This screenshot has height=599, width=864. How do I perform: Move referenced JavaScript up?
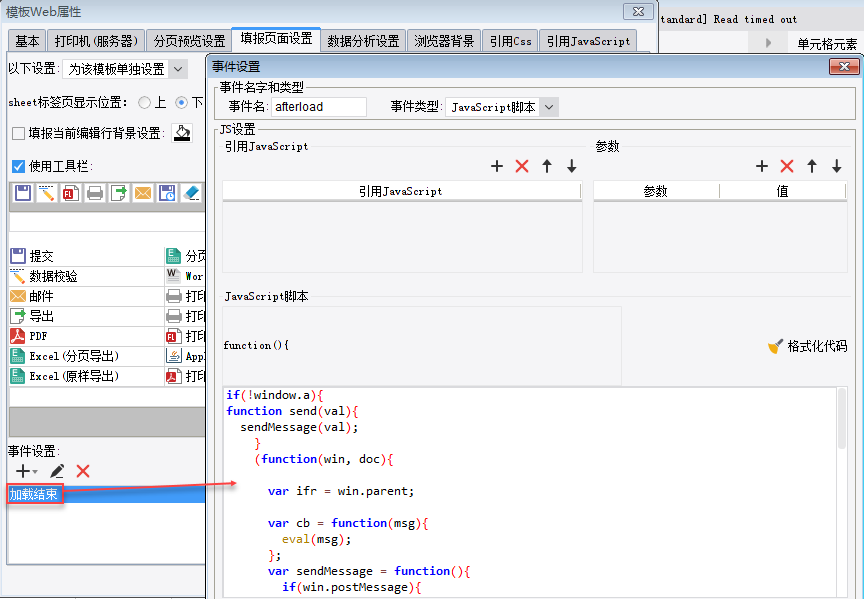547,166
